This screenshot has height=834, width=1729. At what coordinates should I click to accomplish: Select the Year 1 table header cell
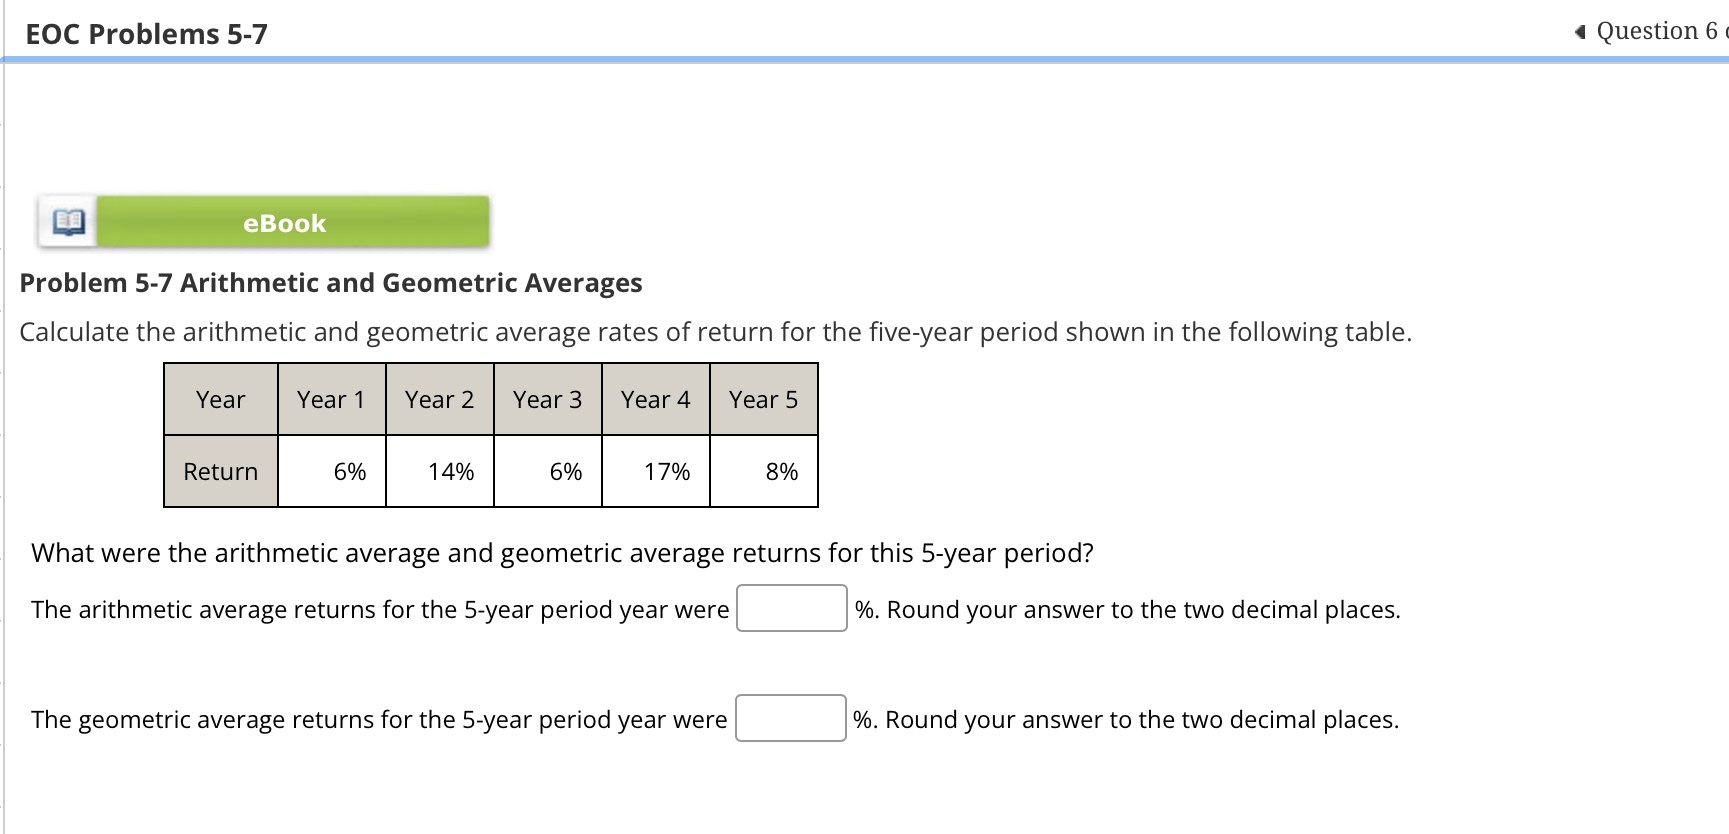click(331, 399)
